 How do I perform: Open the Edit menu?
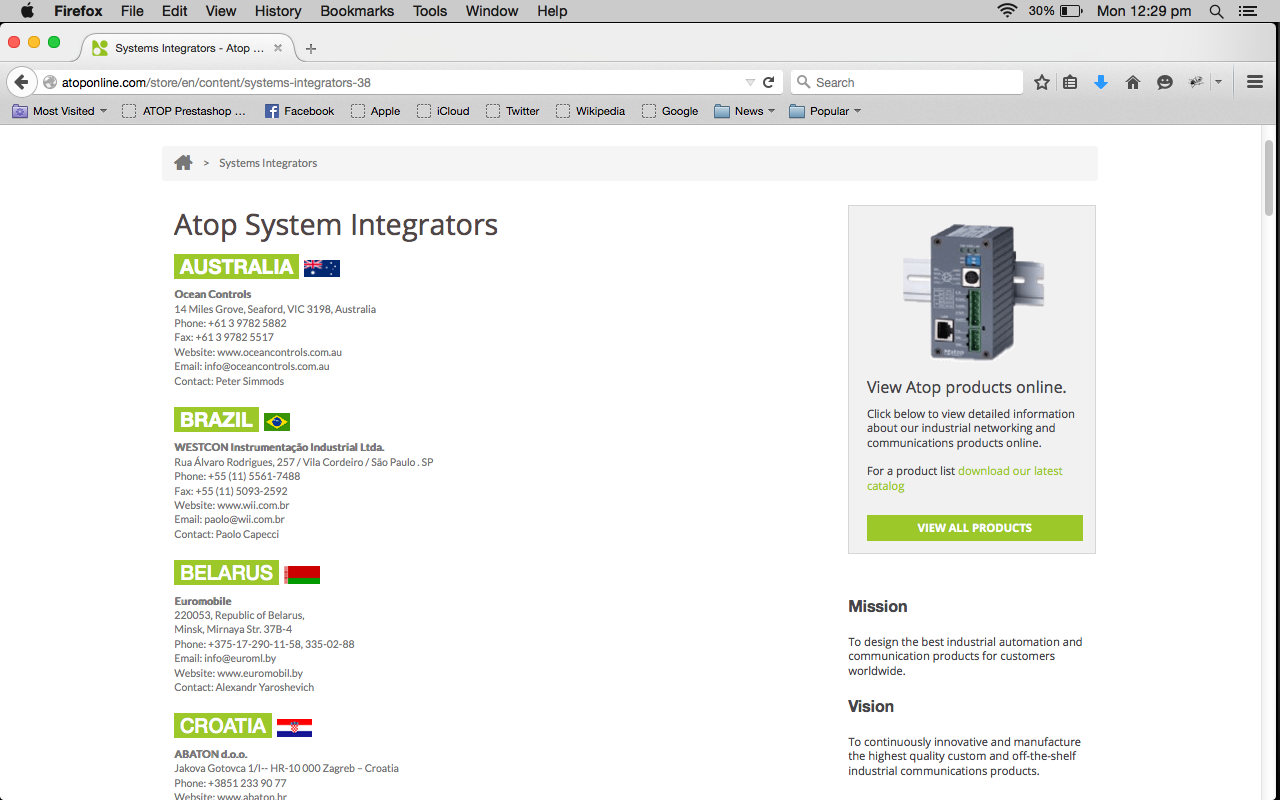[x=174, y=11]
